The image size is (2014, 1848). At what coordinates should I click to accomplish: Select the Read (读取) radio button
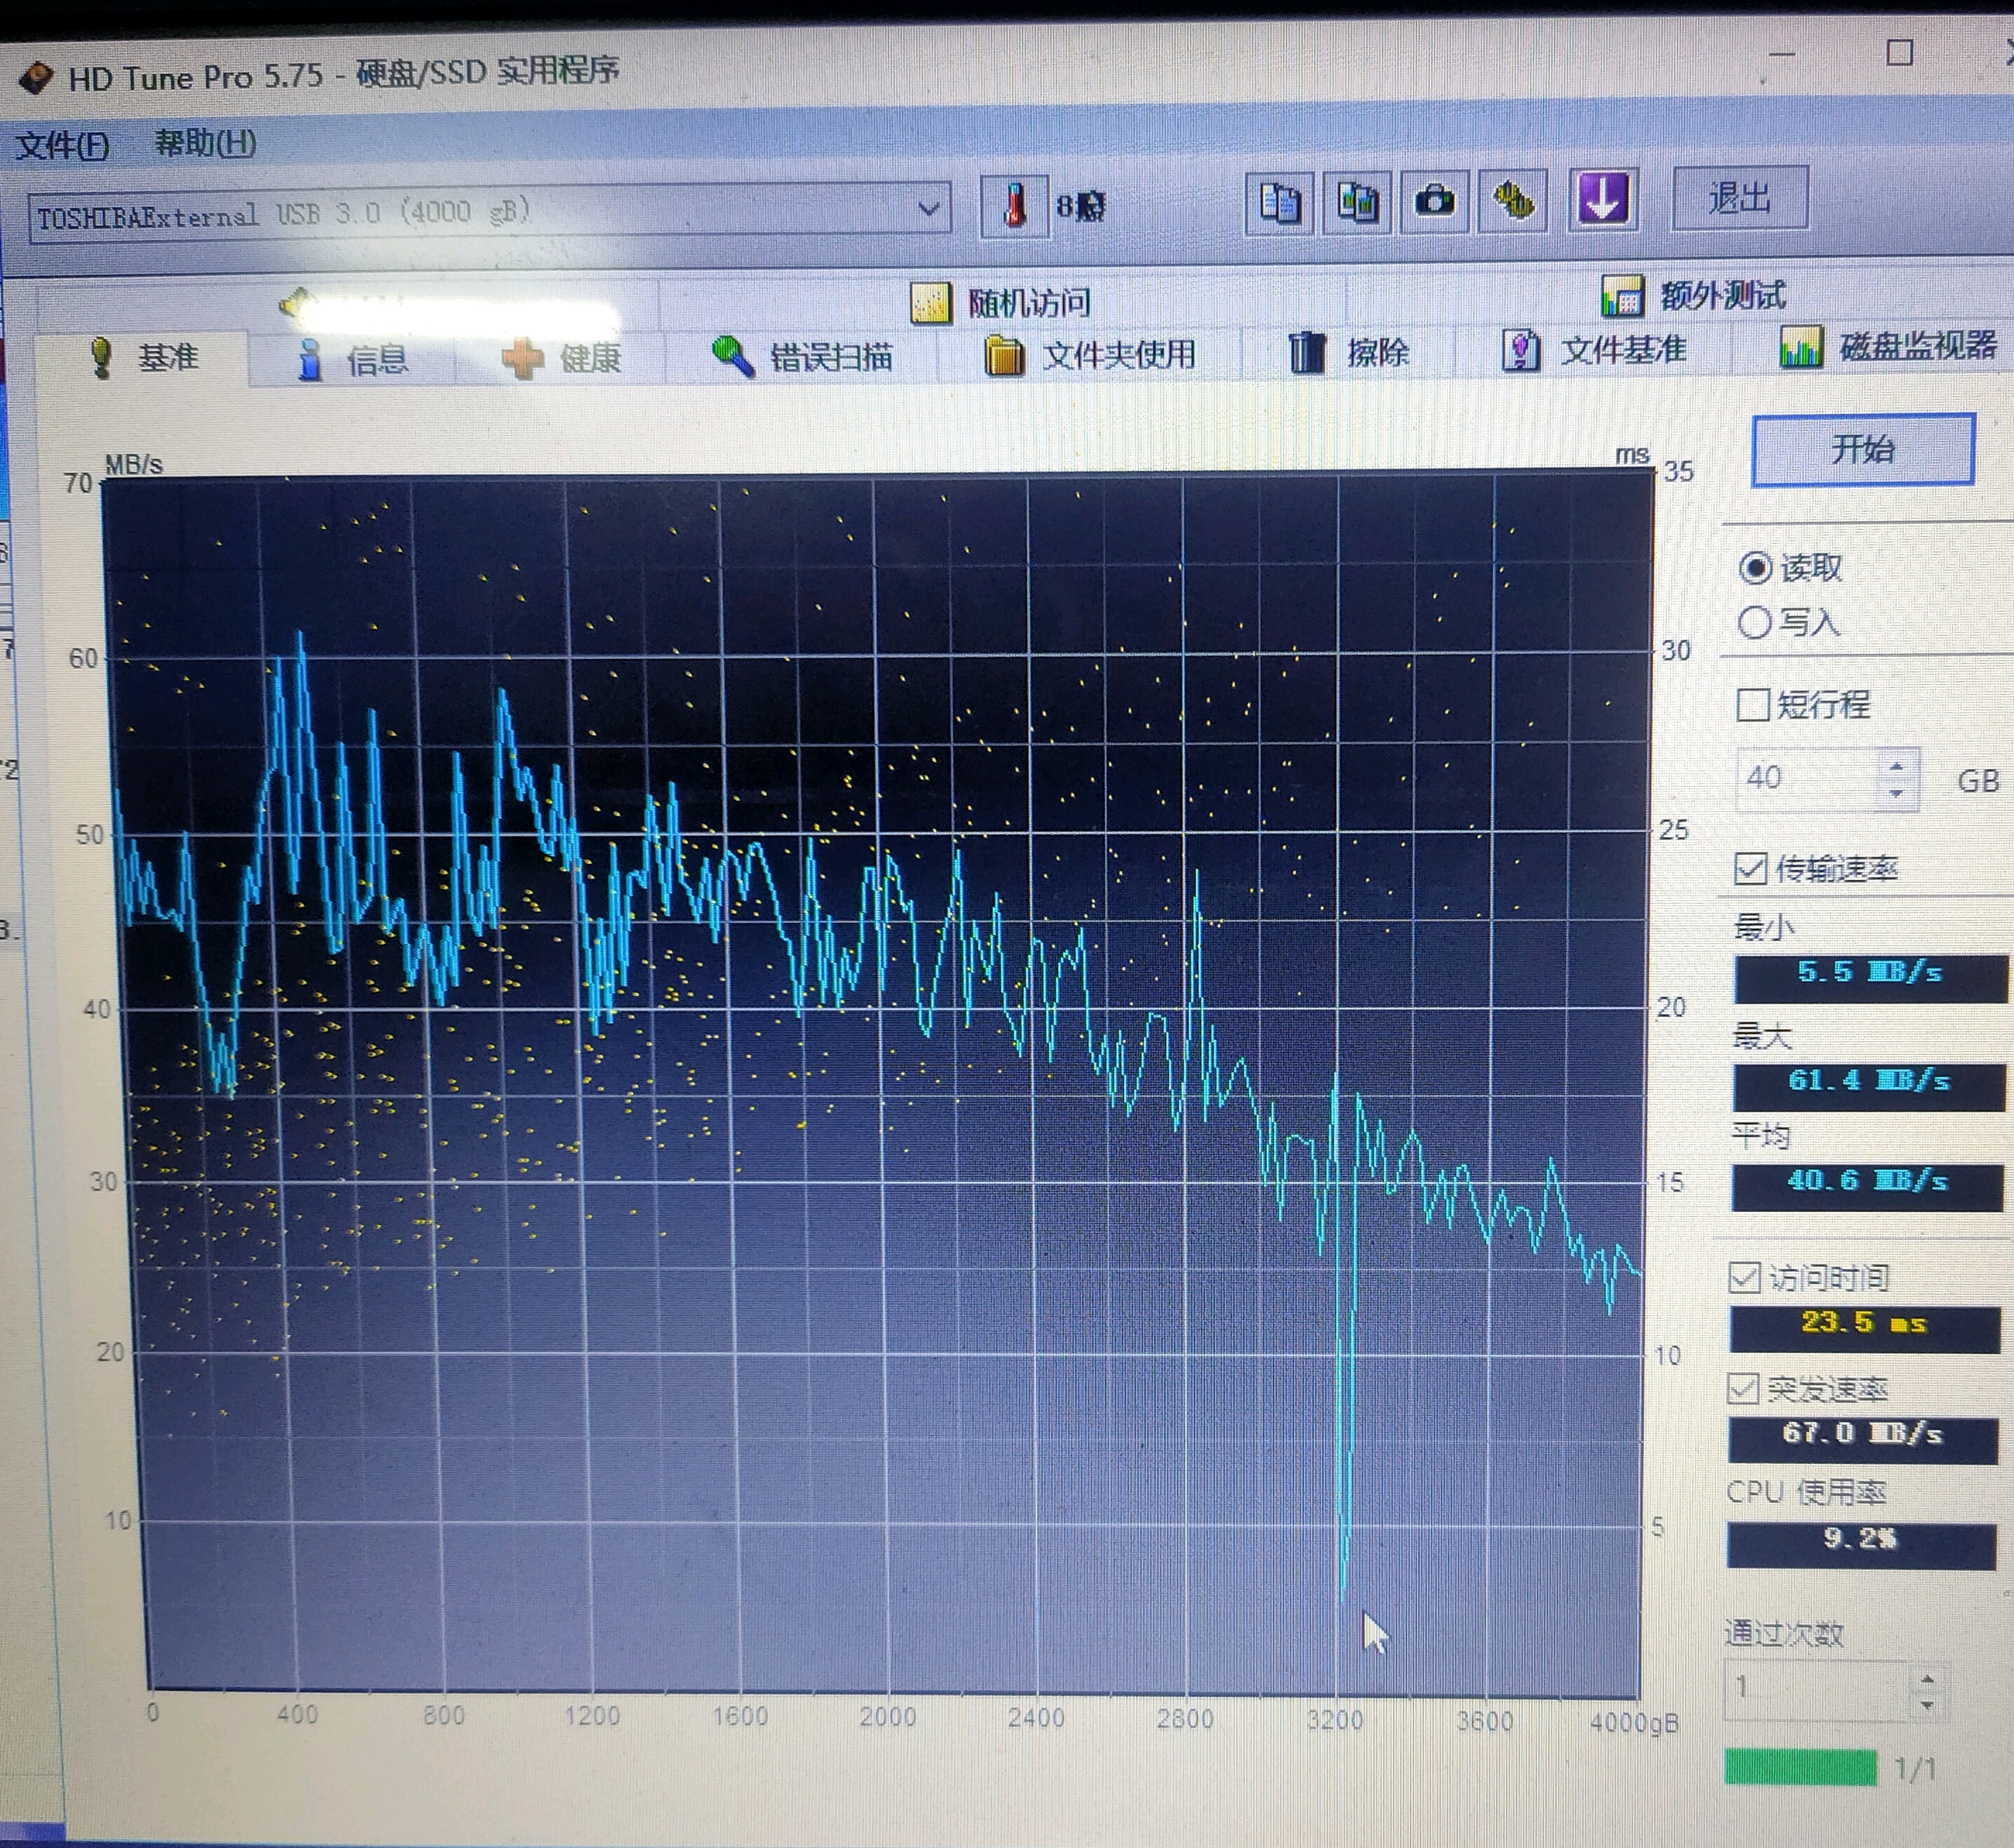1756,568
